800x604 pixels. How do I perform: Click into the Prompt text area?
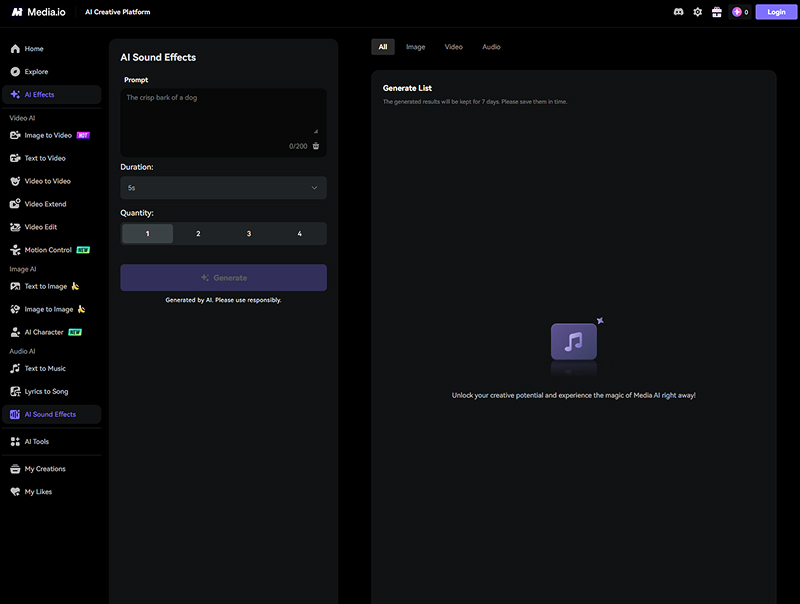(220, 112)
